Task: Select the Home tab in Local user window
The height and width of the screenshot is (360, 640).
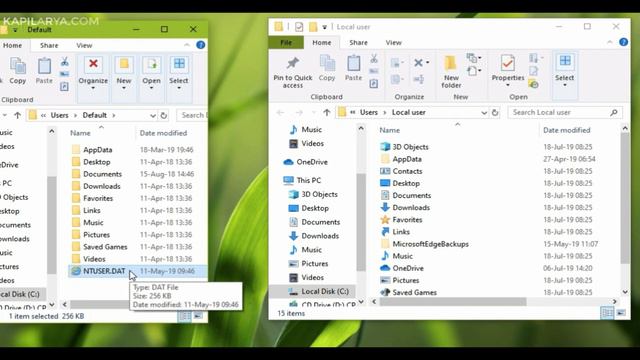Action: point(322,42)
